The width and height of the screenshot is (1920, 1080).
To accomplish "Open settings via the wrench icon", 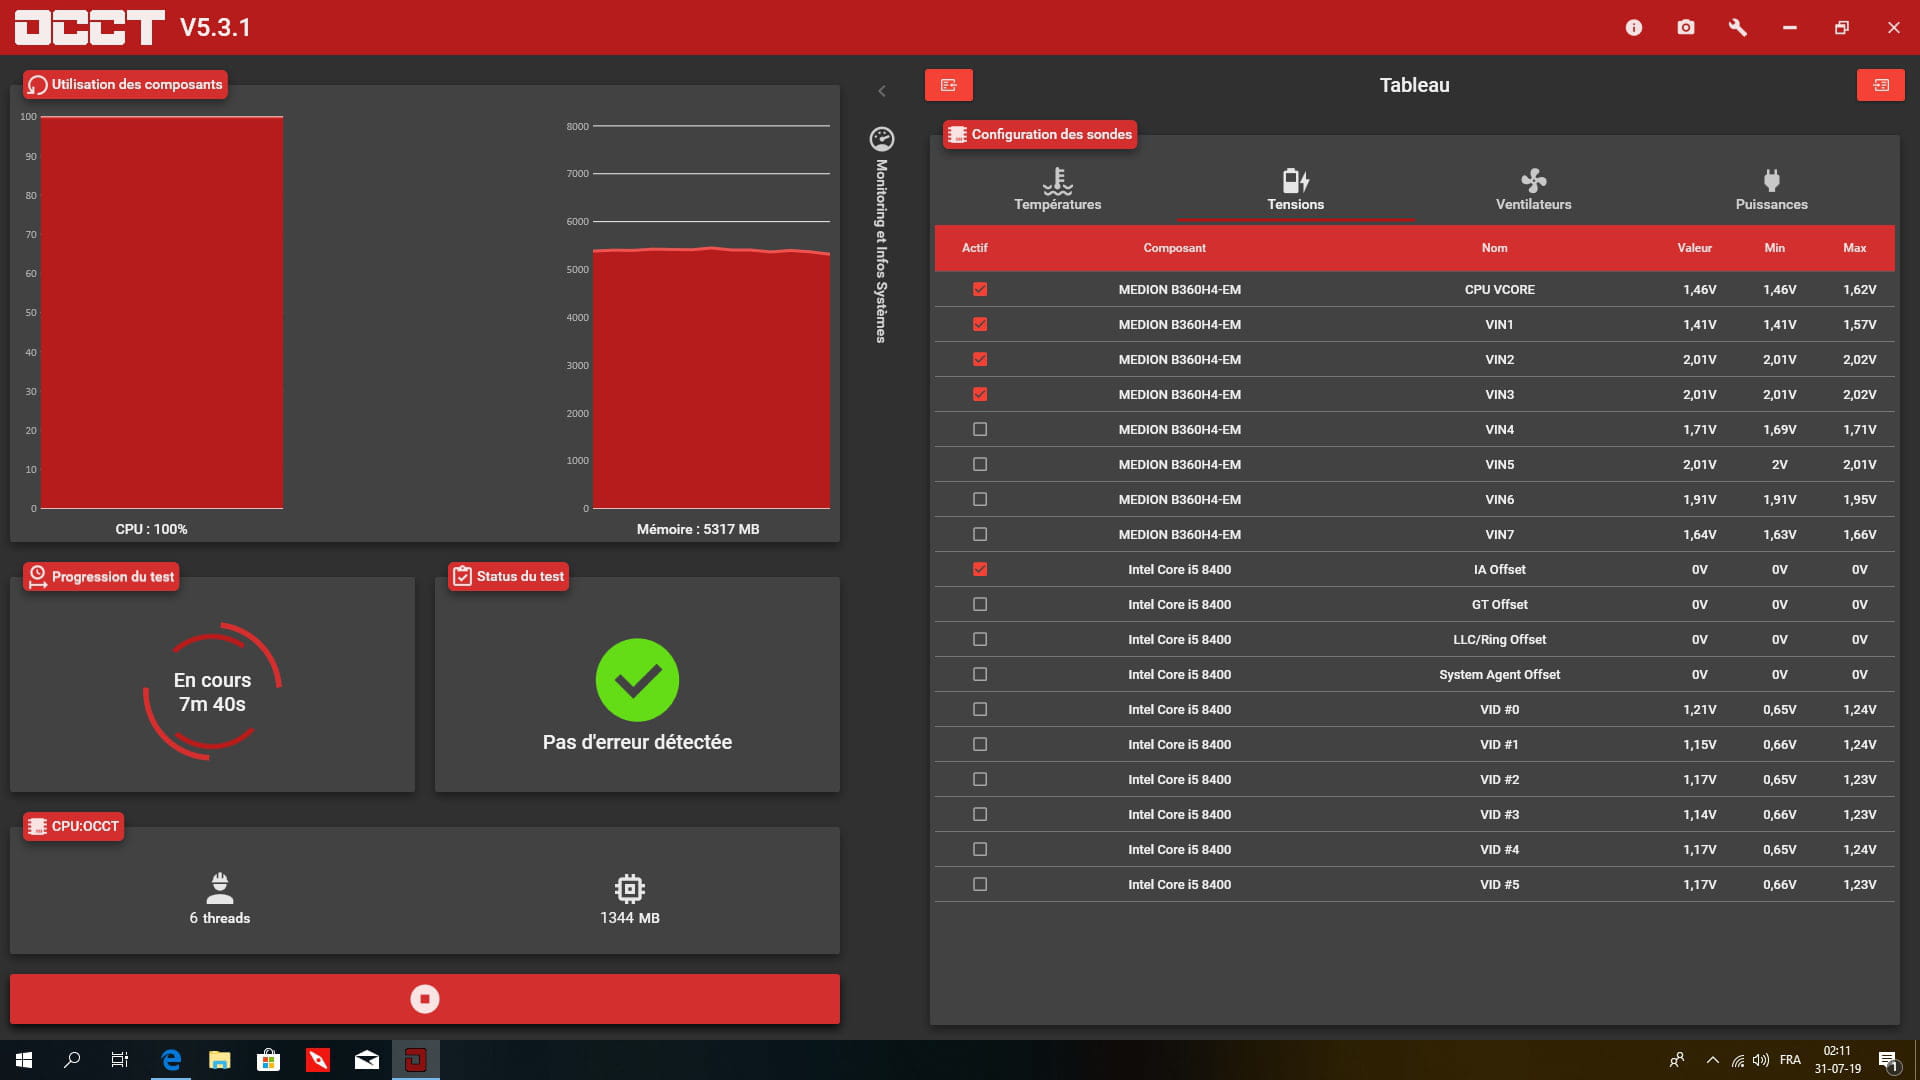I will tap(1738, 28).
